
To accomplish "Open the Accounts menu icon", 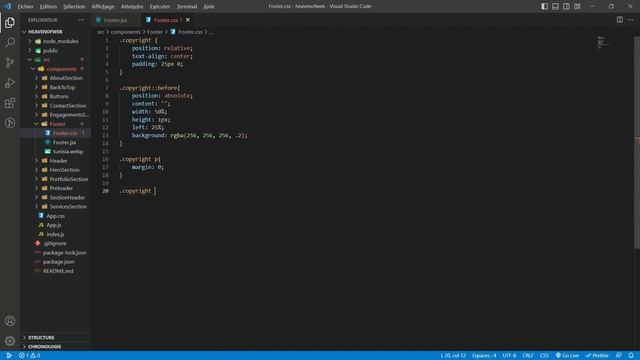I will [10, 321].
